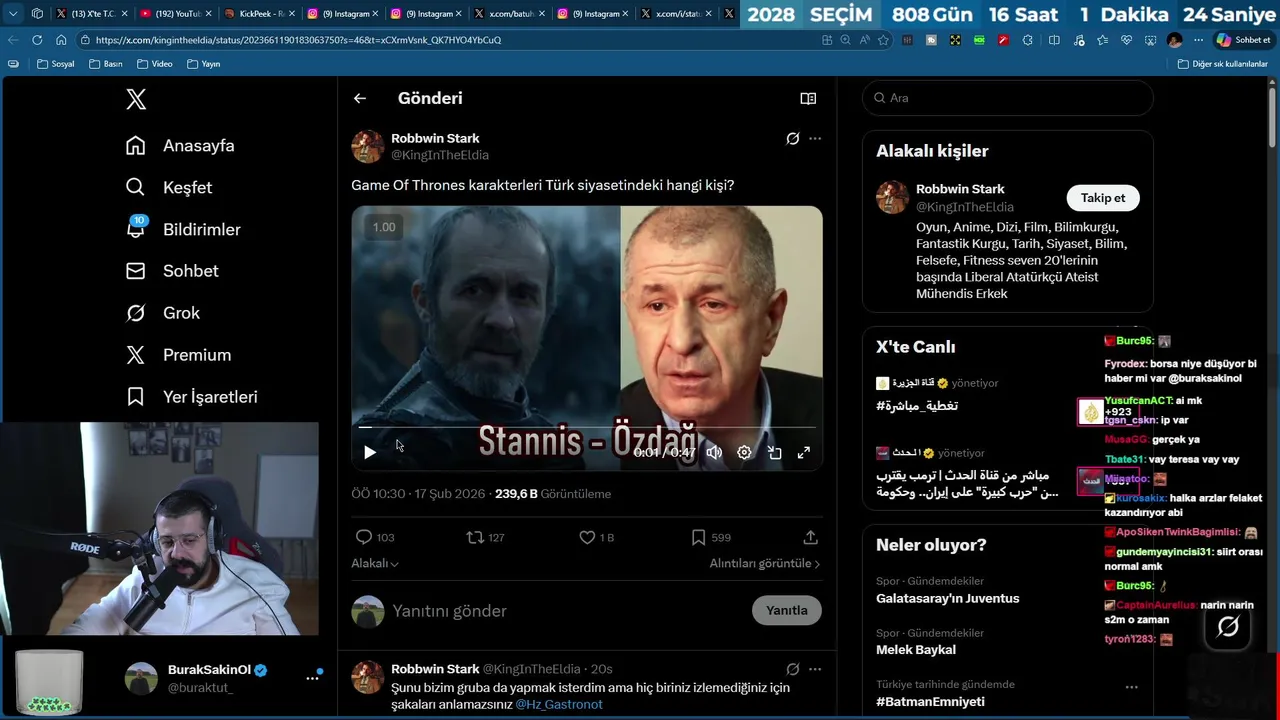Image resolution: width=1280 pixels, height=720 pixels.
Task: Open the tab list dropdown arrow
Action: 13,13
